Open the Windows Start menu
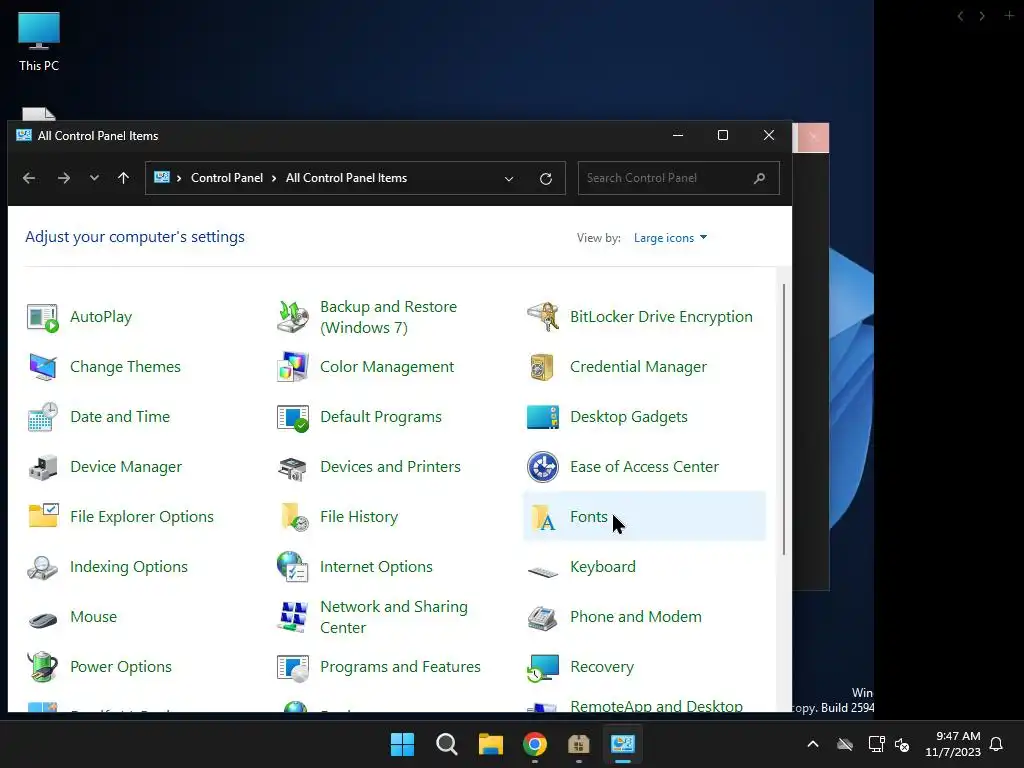The width and height of the screenshot is (1024, 768). [x=402, y=744]
